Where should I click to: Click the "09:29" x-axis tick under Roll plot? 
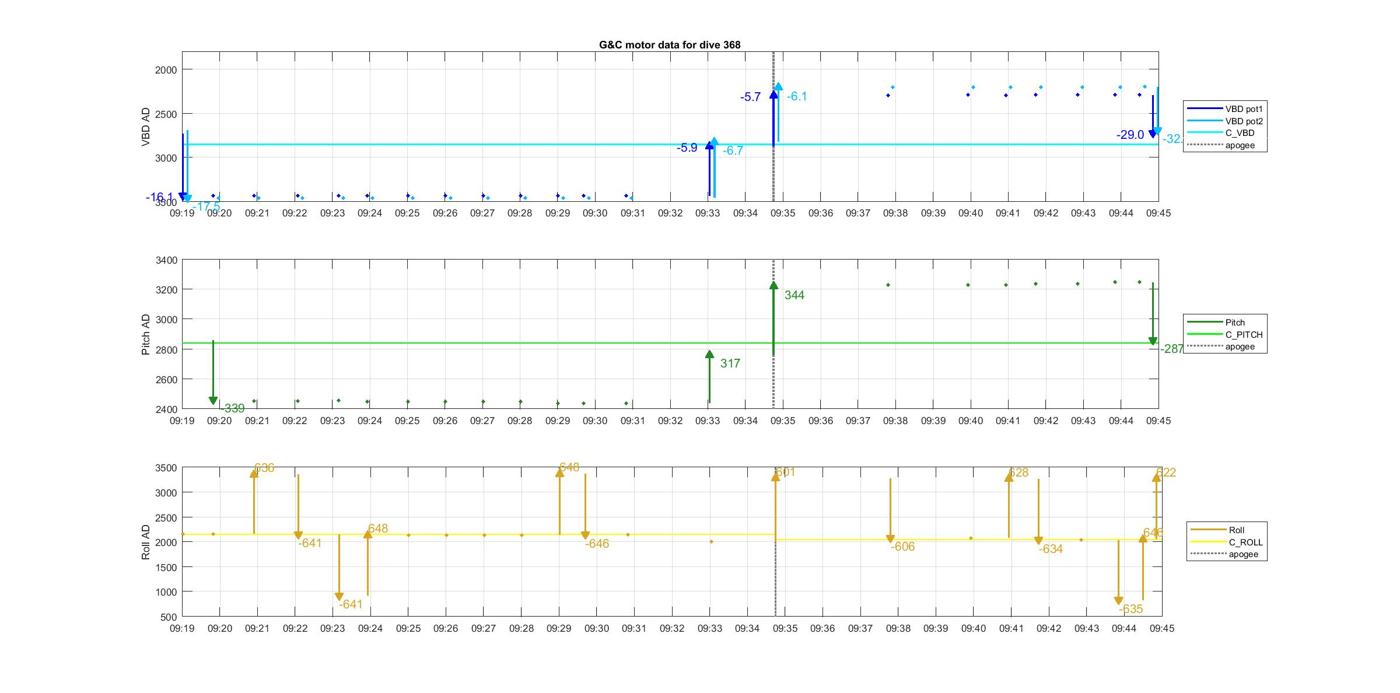pyautogui.click(x=559, y=628)
